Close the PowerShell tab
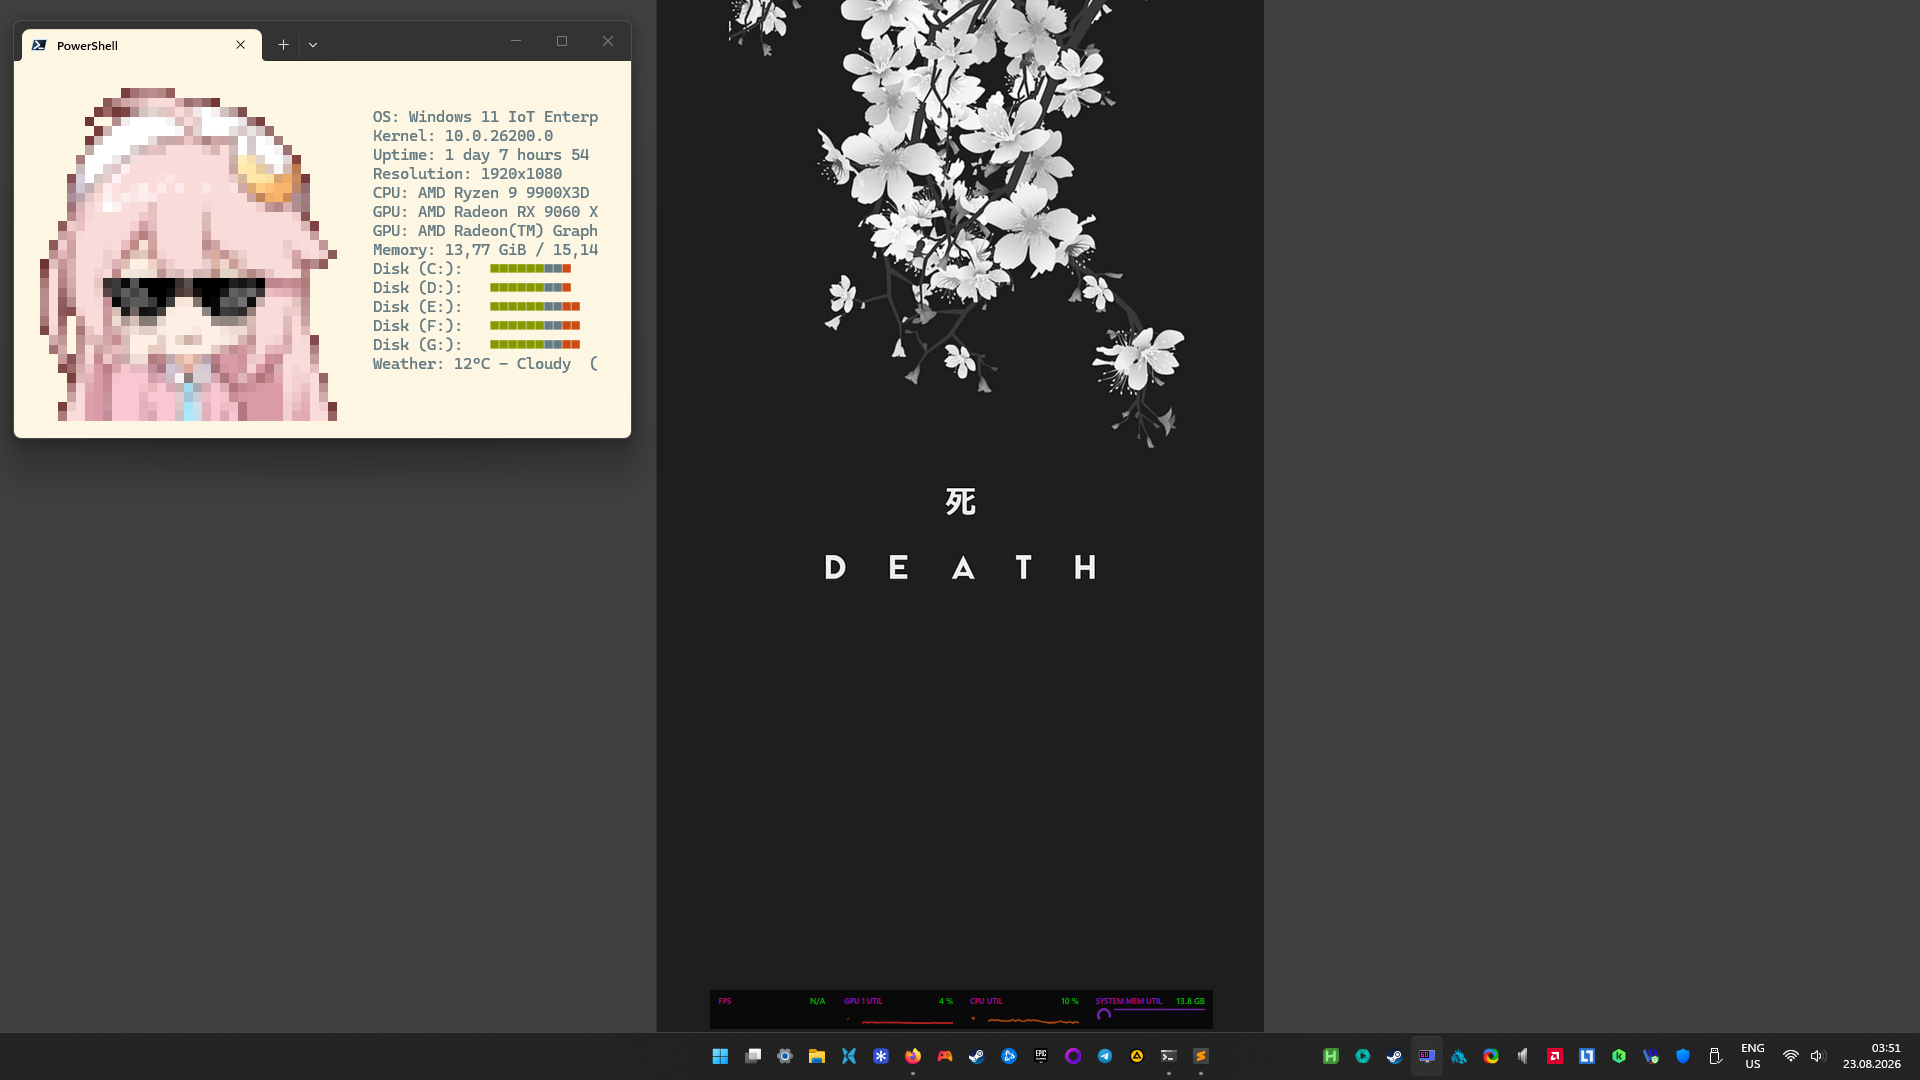 pos(241,45)
